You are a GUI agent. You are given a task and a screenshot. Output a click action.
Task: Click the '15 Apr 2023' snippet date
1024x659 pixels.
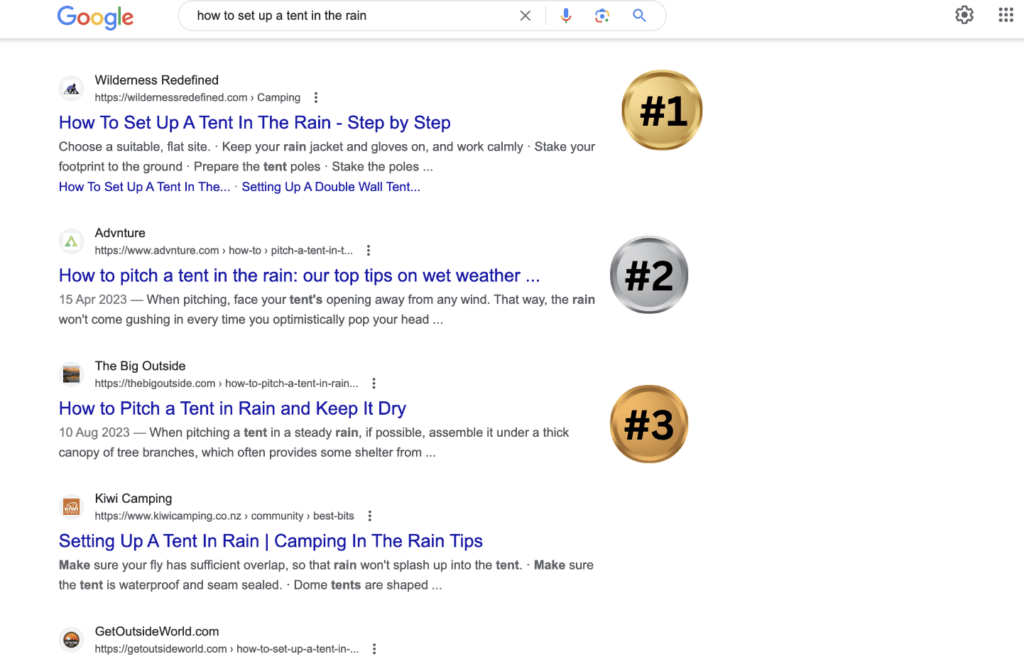point(93,300)
